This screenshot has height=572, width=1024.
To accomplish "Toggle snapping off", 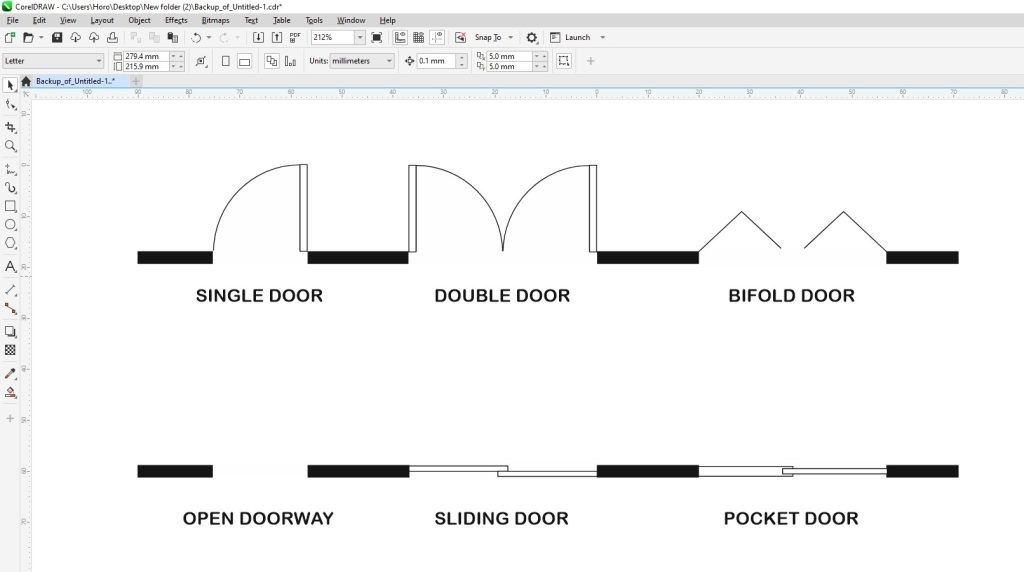I will pos(460,38).
